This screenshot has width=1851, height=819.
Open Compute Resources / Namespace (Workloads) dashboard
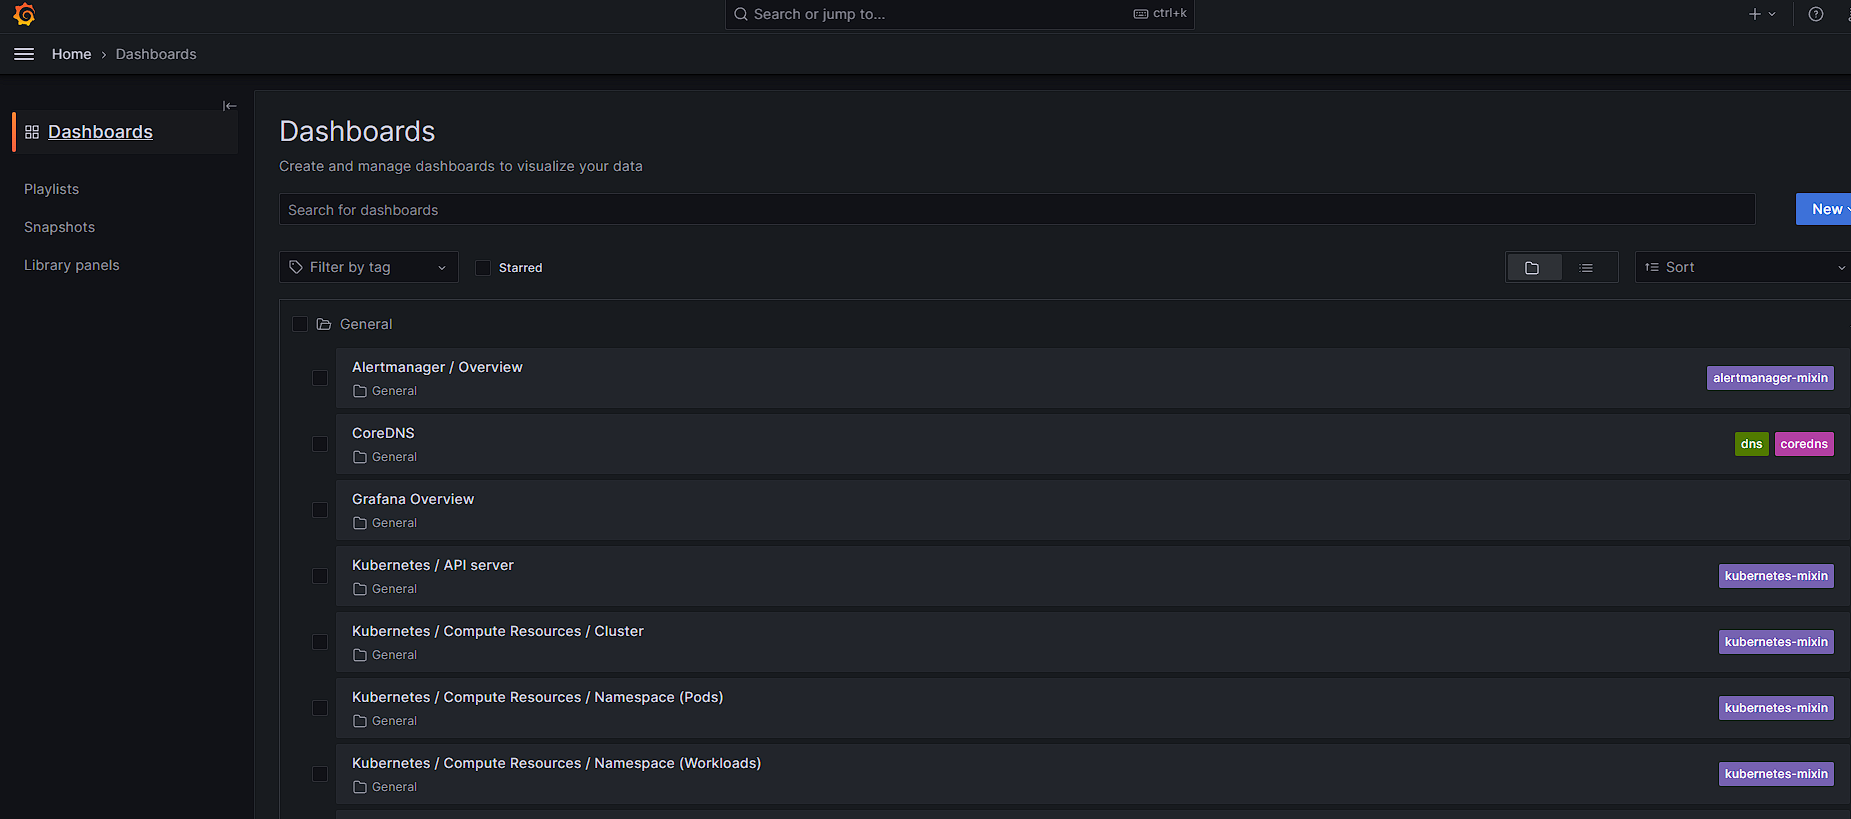coord(556,763)
